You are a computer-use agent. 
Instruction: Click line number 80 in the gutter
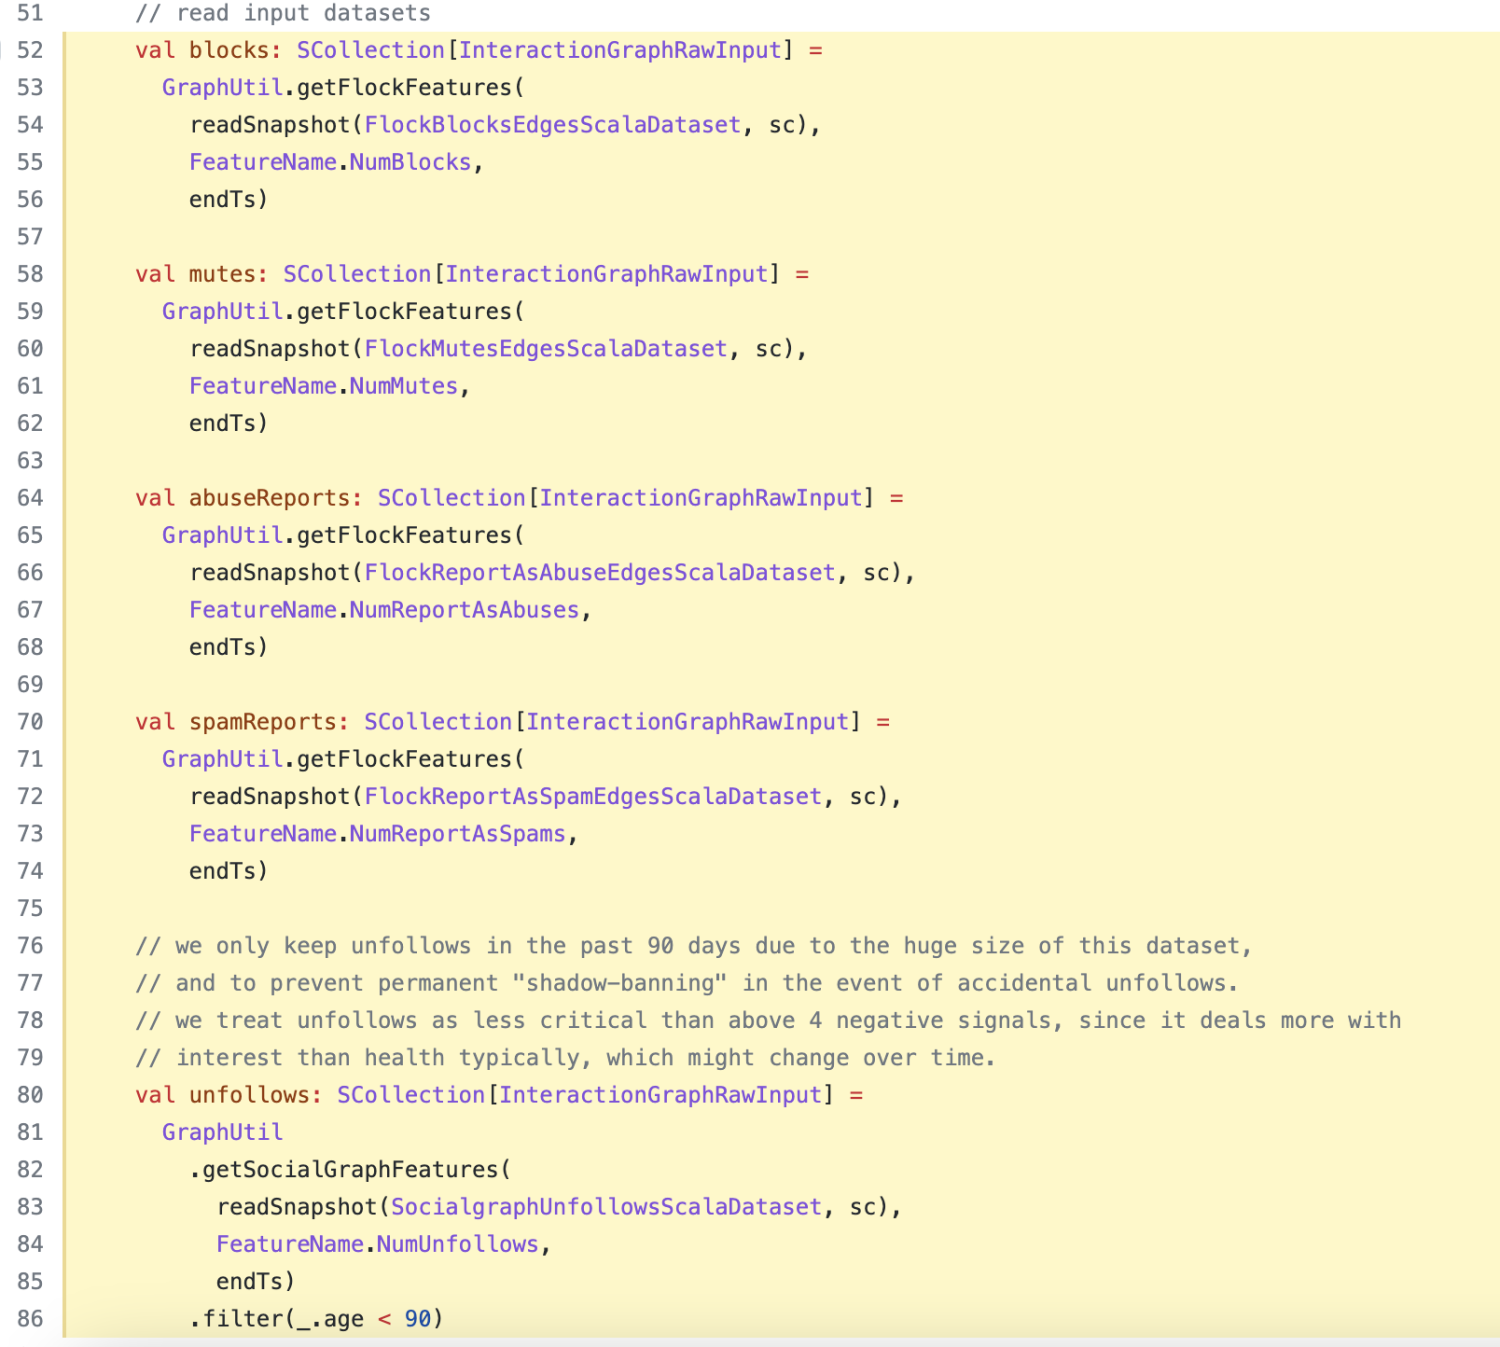30,1095
